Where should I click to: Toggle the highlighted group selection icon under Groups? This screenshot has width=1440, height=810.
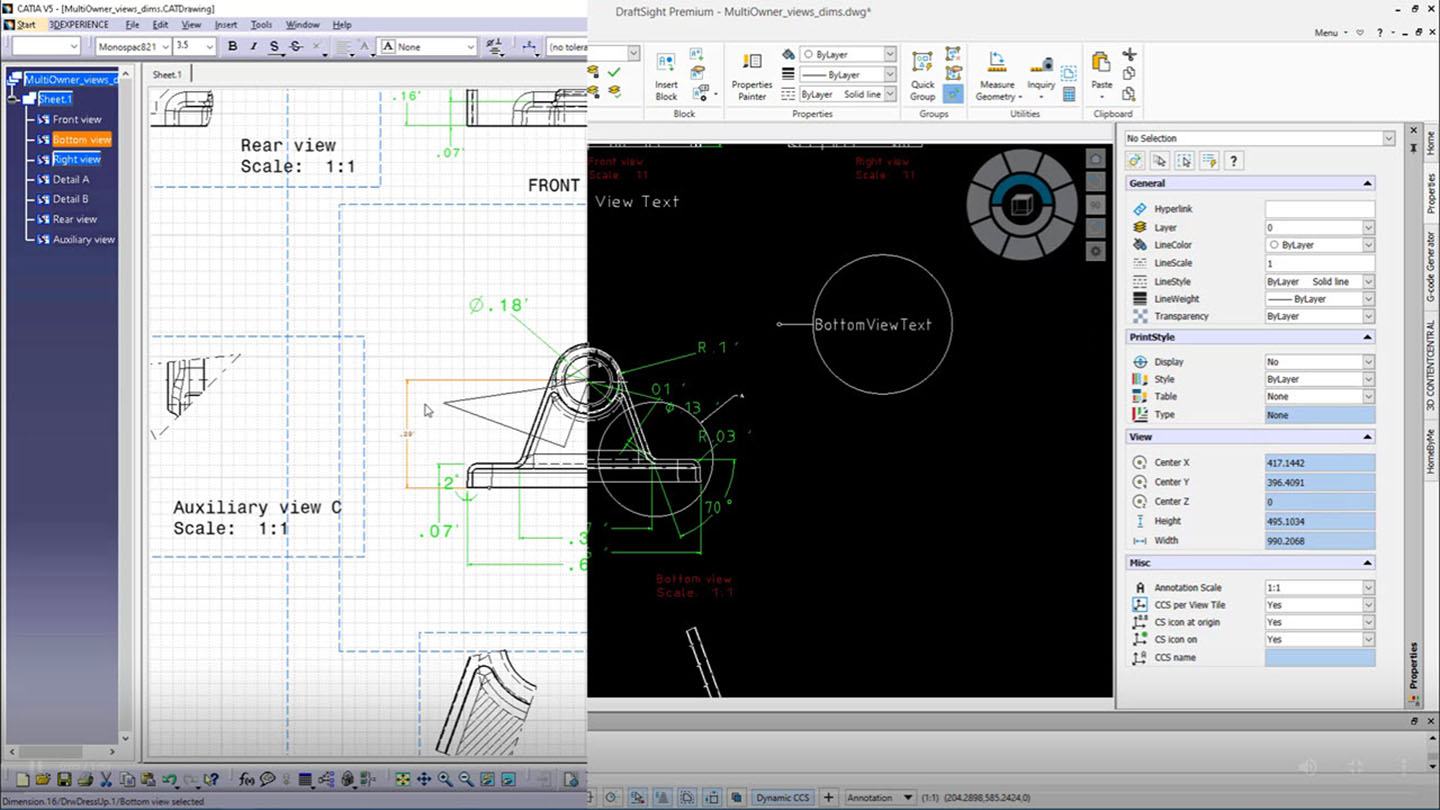point(953,94)
